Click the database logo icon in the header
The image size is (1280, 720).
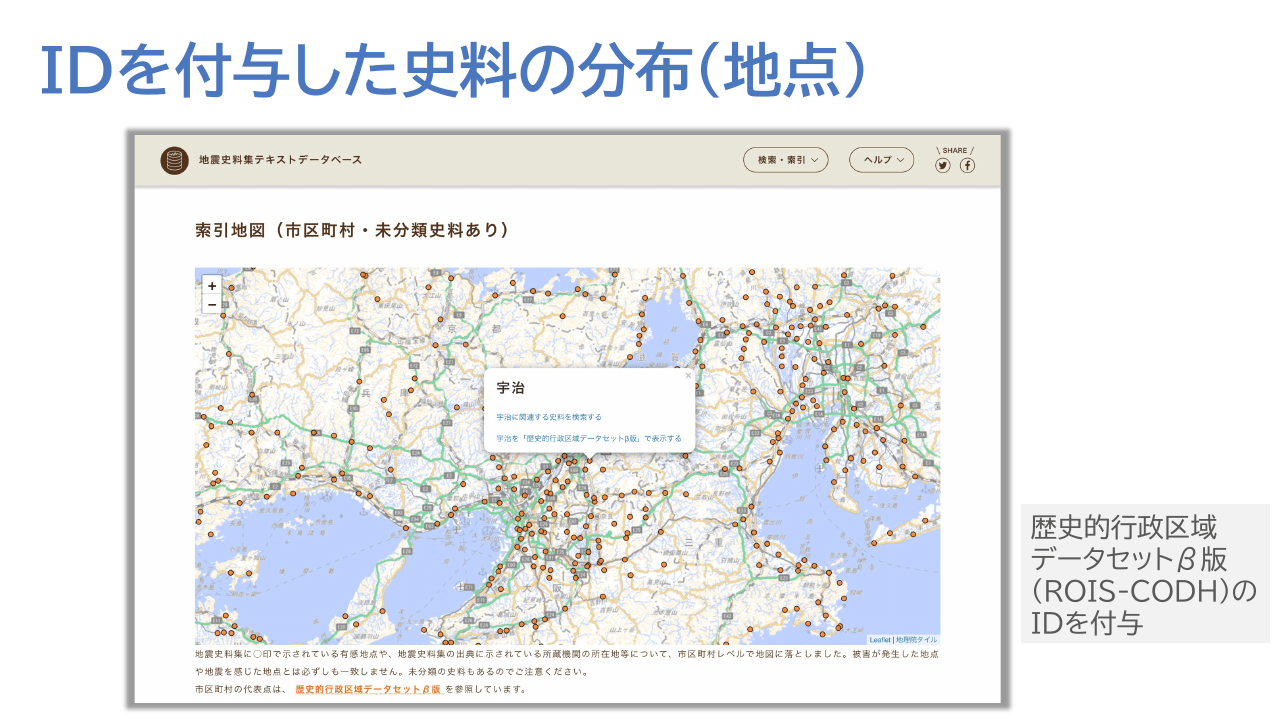(175, 160)
